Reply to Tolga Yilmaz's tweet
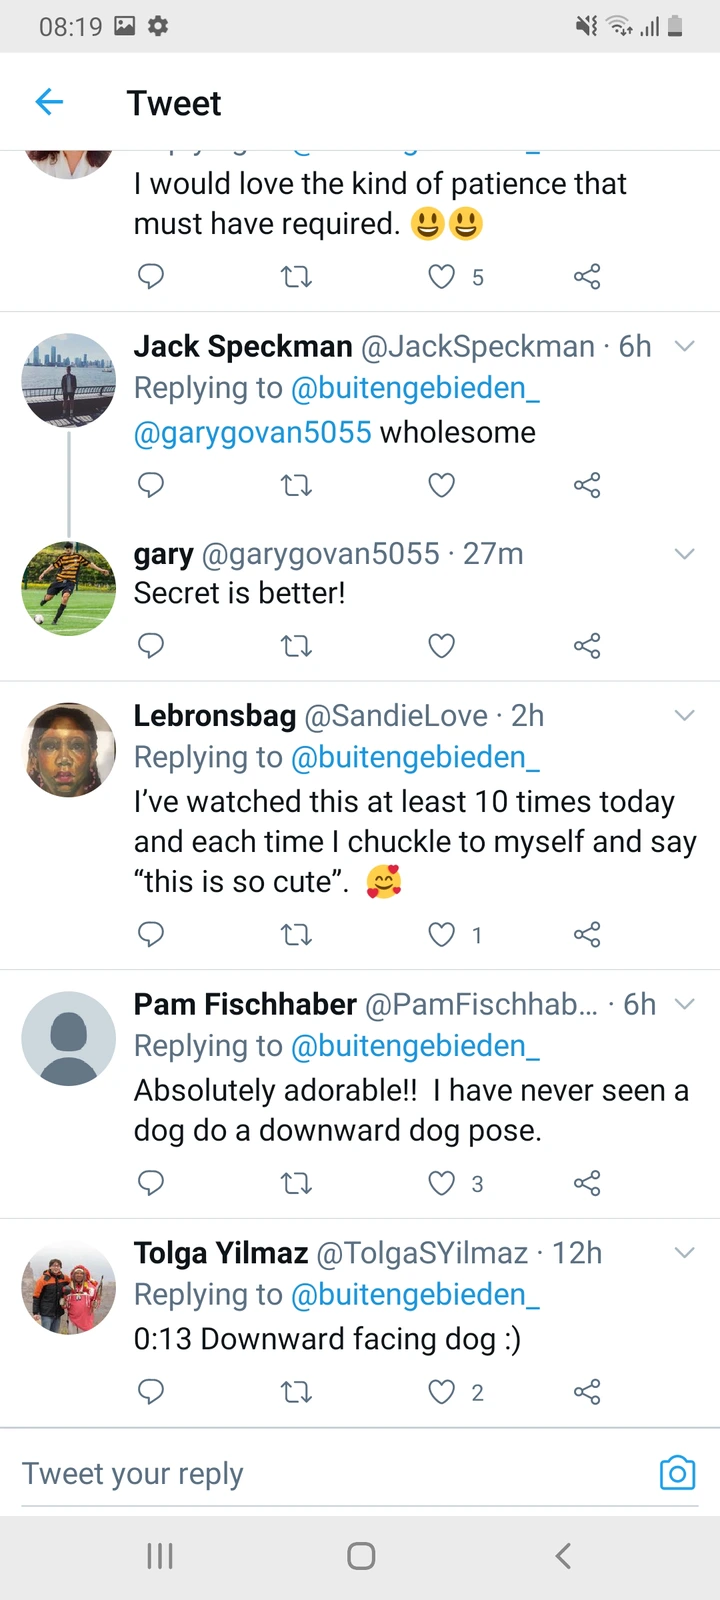This screenshot has height=1600, width=720. tap(151, 1392)
